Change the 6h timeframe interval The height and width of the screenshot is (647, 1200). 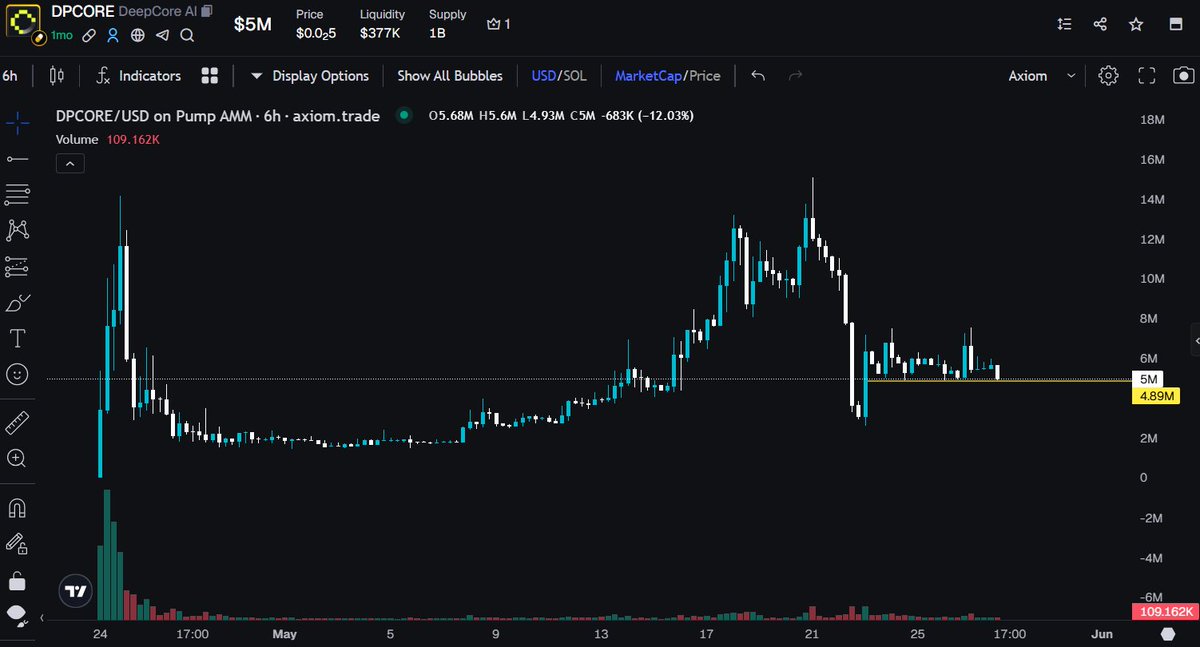(x=11, y=76)
